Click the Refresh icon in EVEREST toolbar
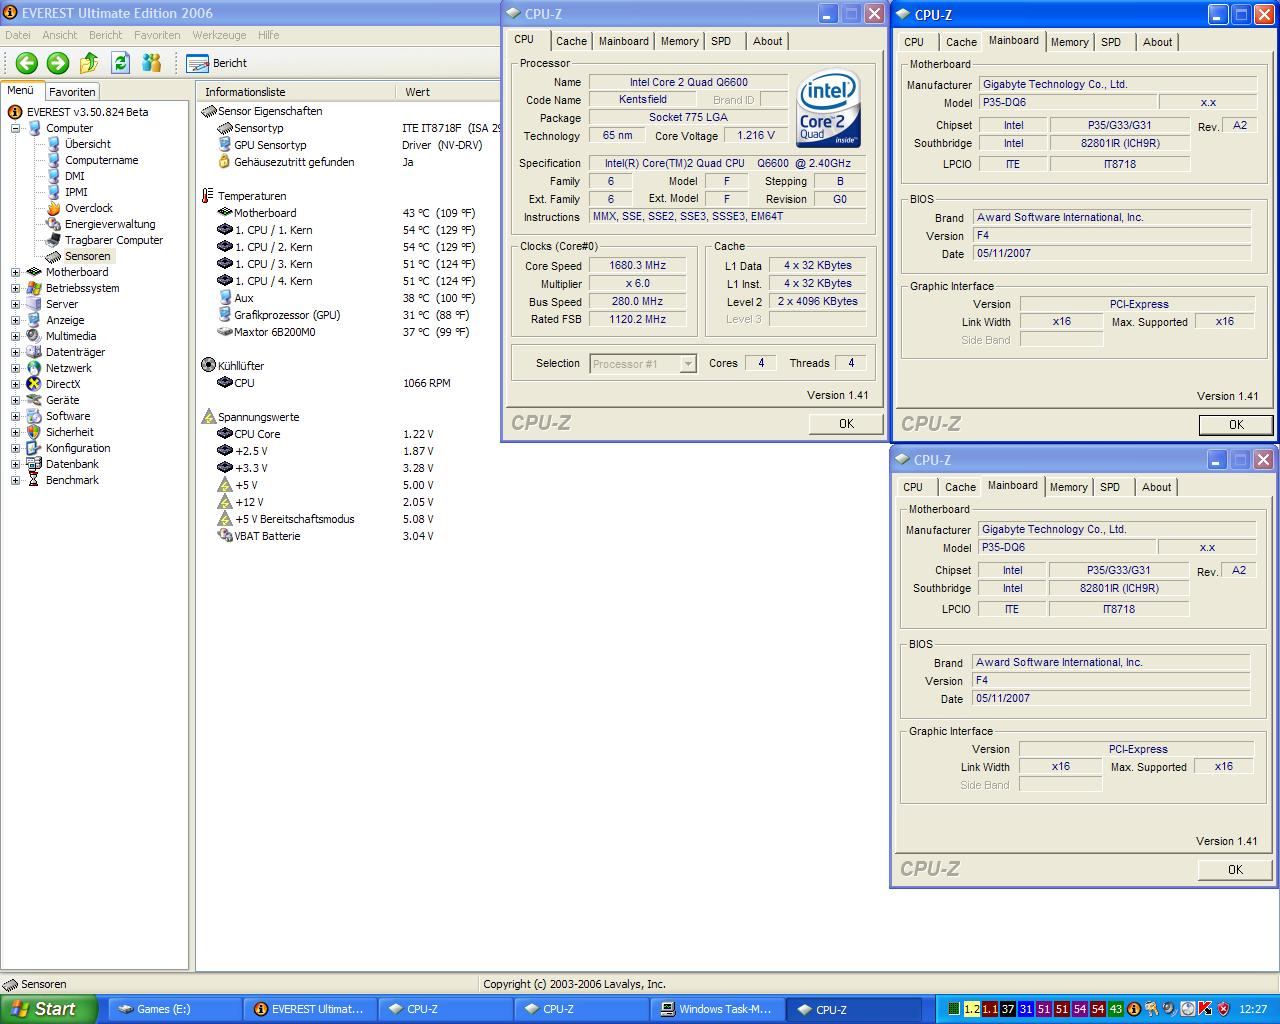 (x=120, y=63)
